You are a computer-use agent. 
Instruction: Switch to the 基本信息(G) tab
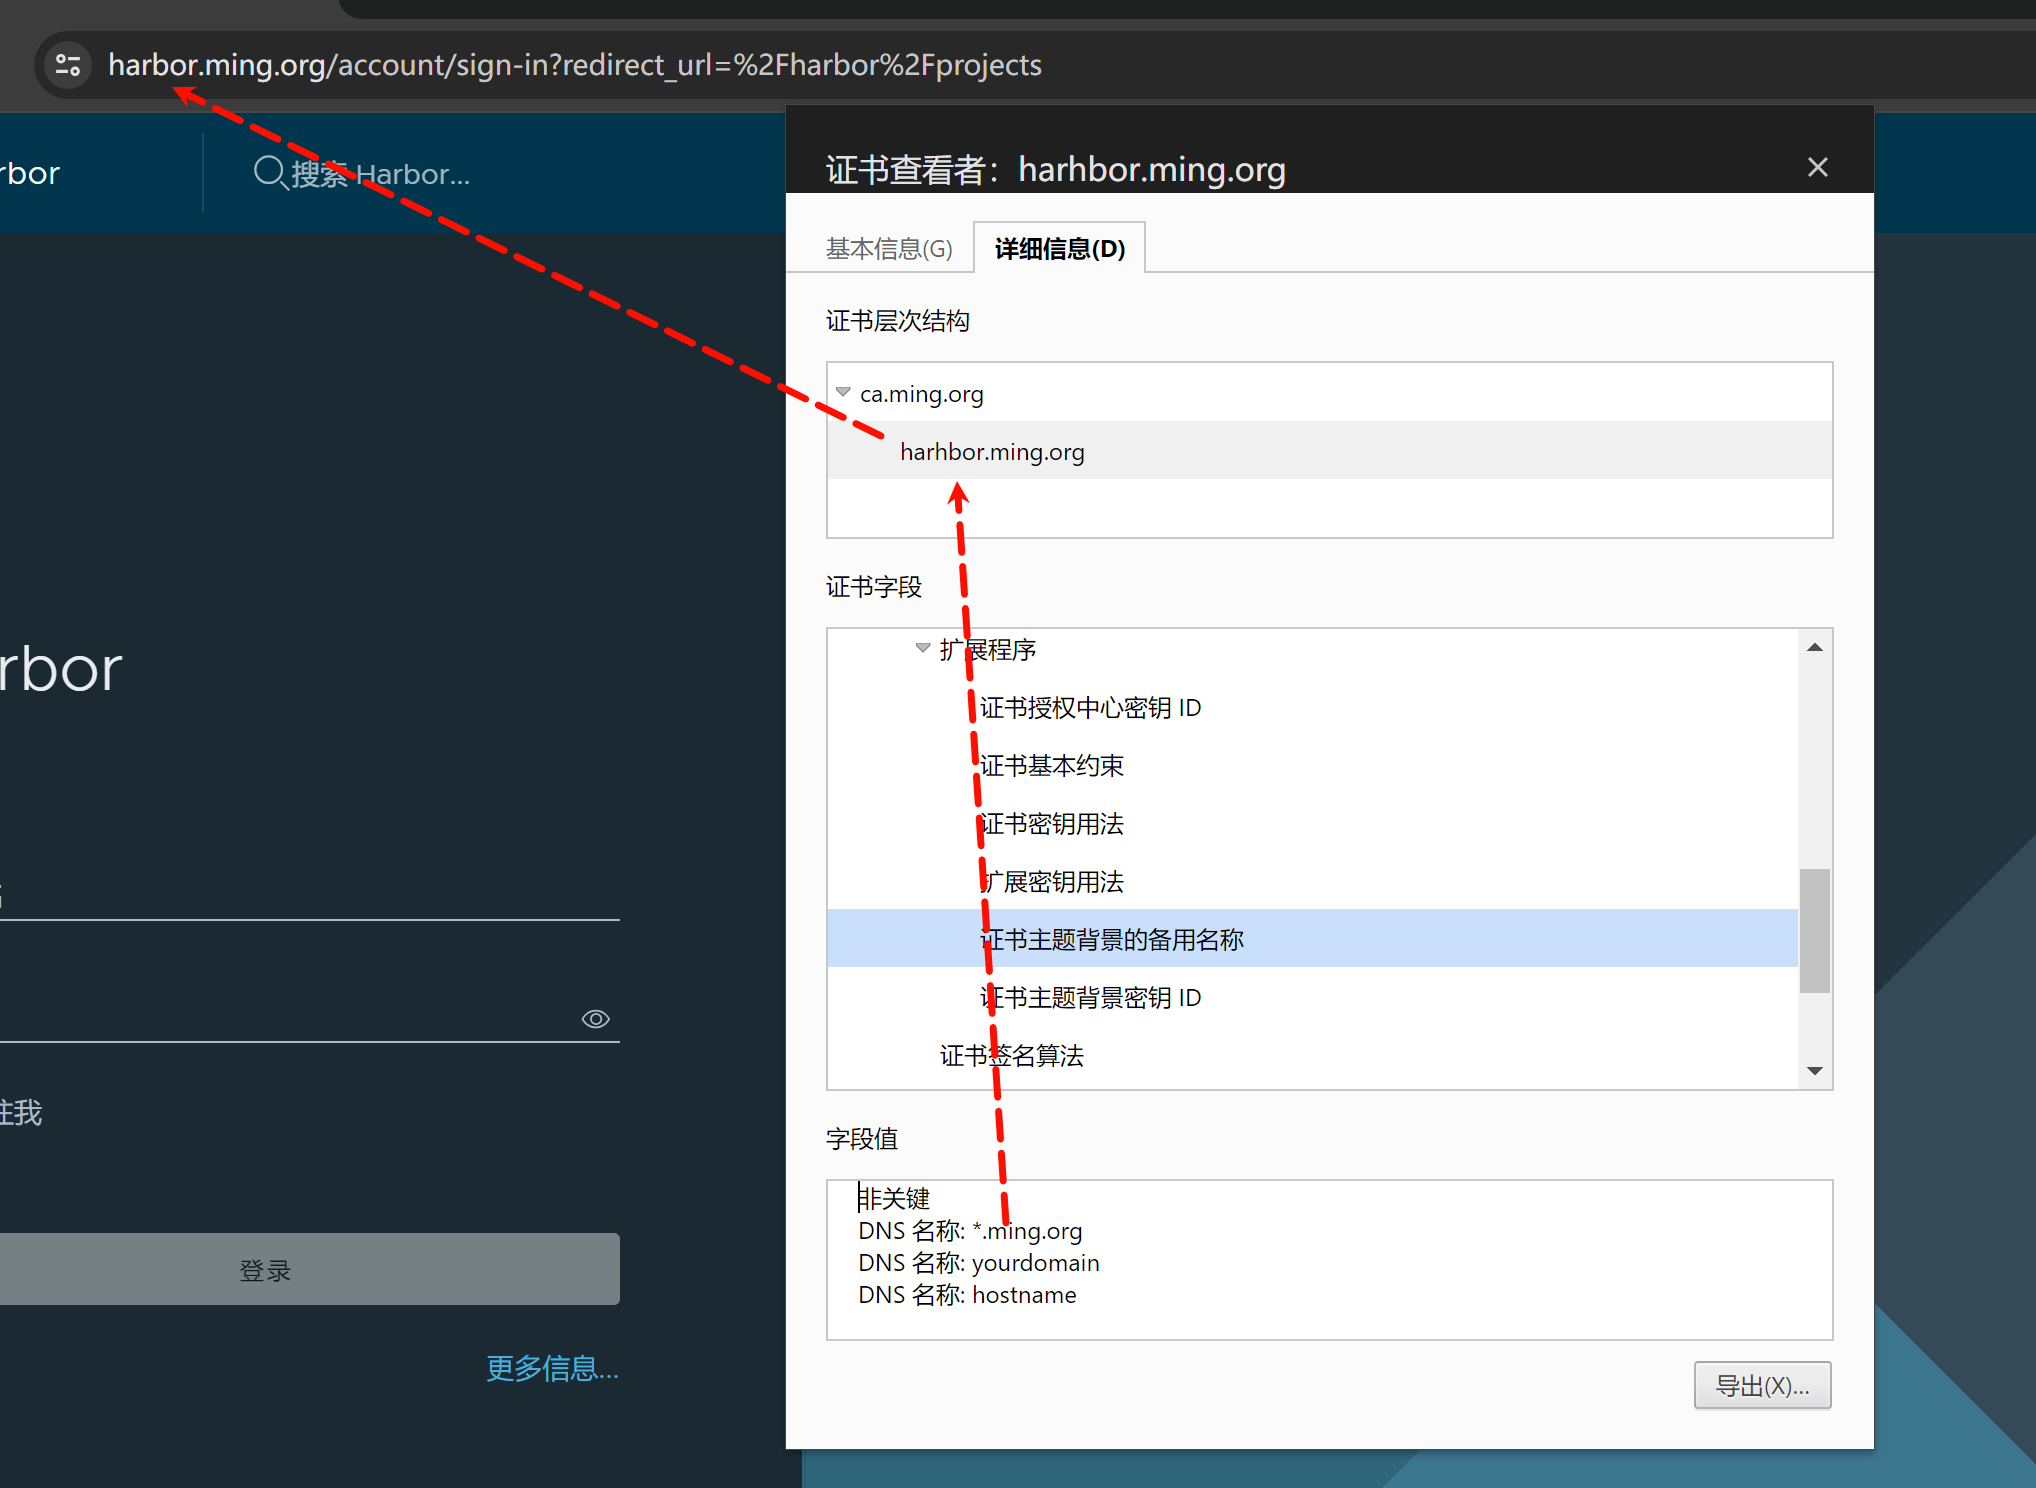[888, 248]
